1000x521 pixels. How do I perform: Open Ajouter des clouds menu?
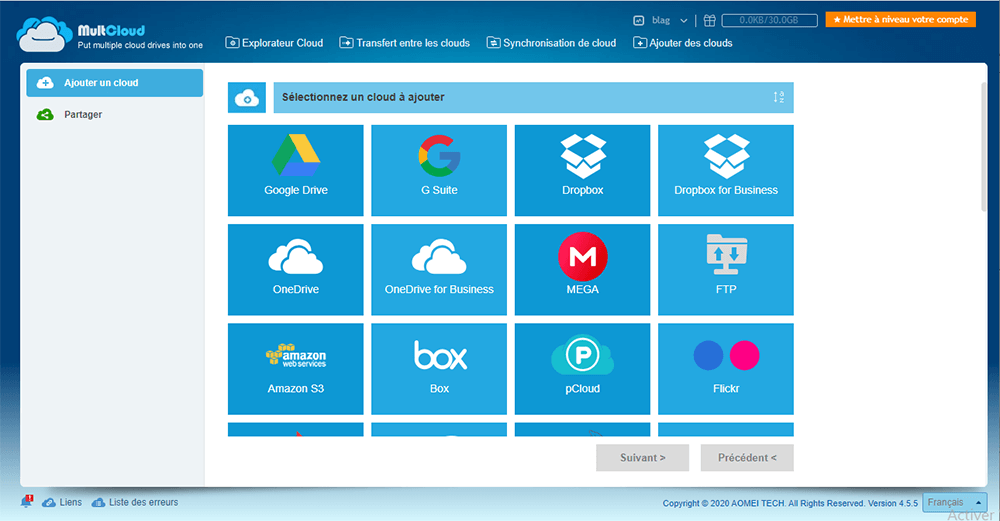[682, 43]
